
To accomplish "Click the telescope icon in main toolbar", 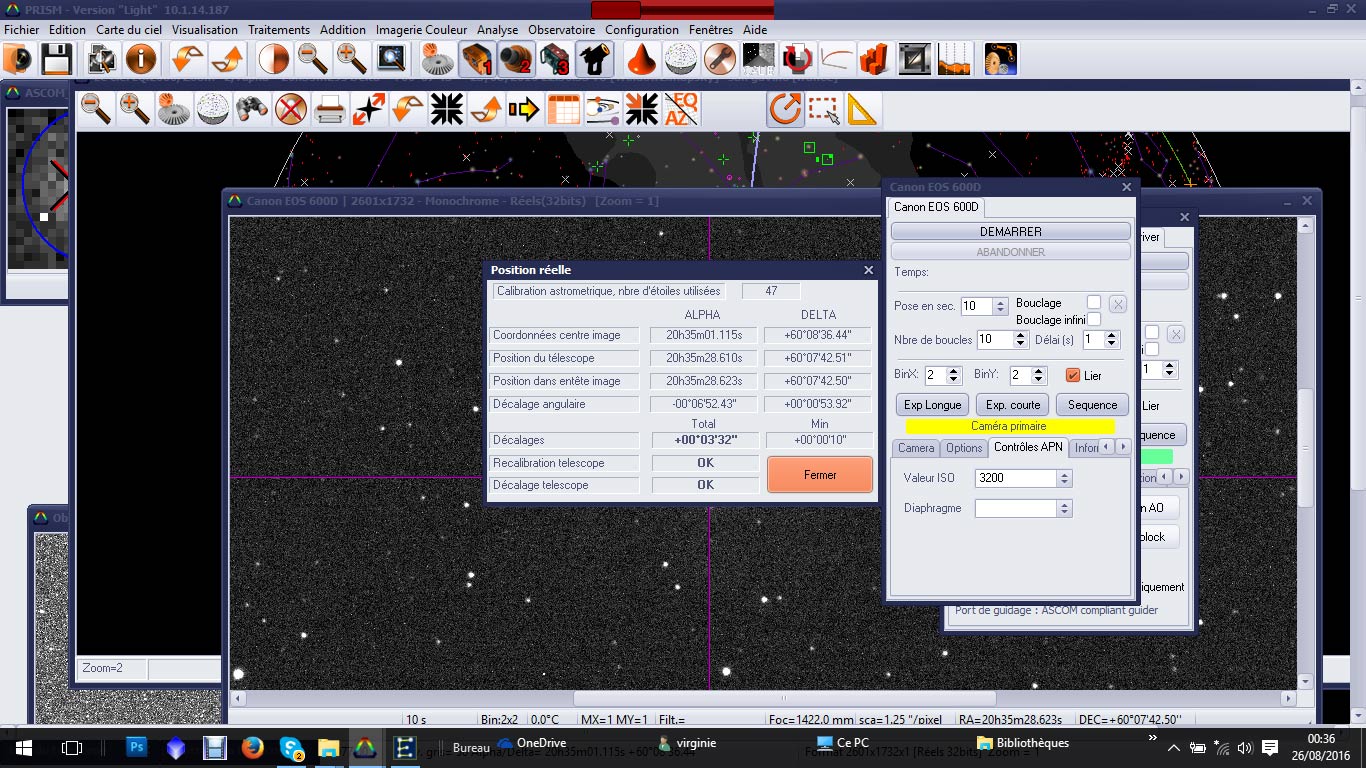I will [593, 60].
